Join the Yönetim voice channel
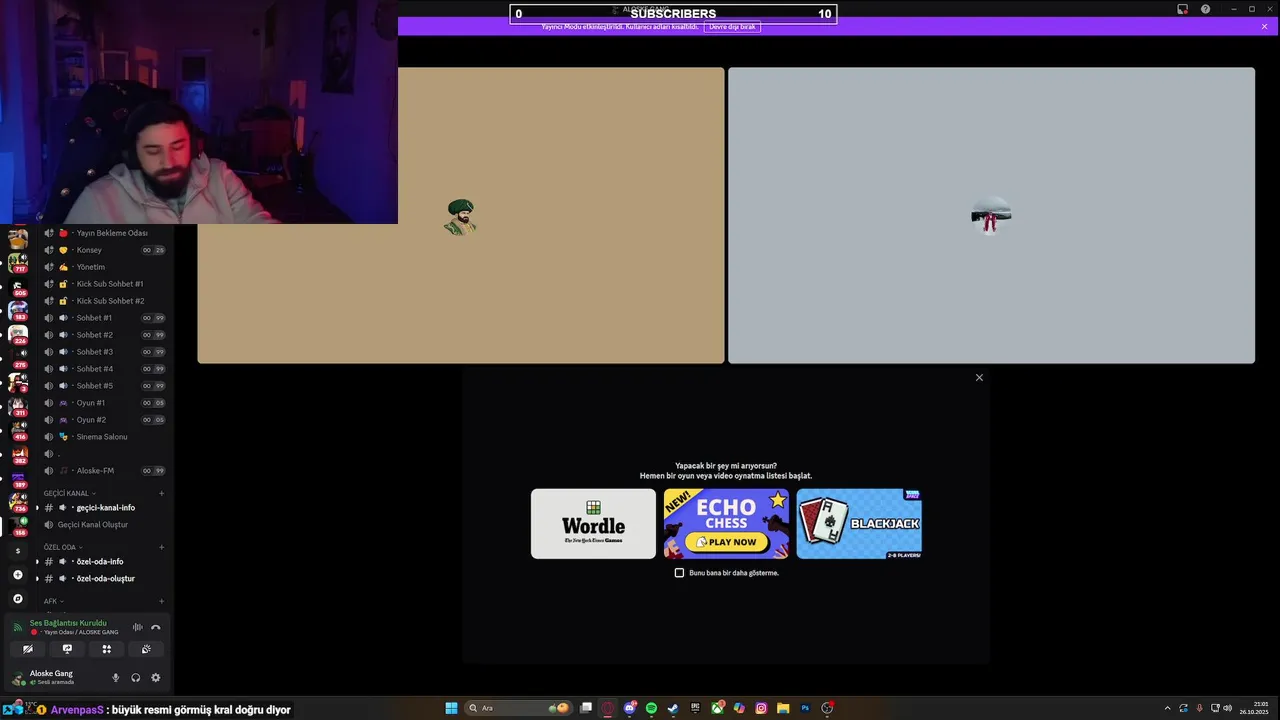This screenshot has width=1280, height=720. [104, 267]
